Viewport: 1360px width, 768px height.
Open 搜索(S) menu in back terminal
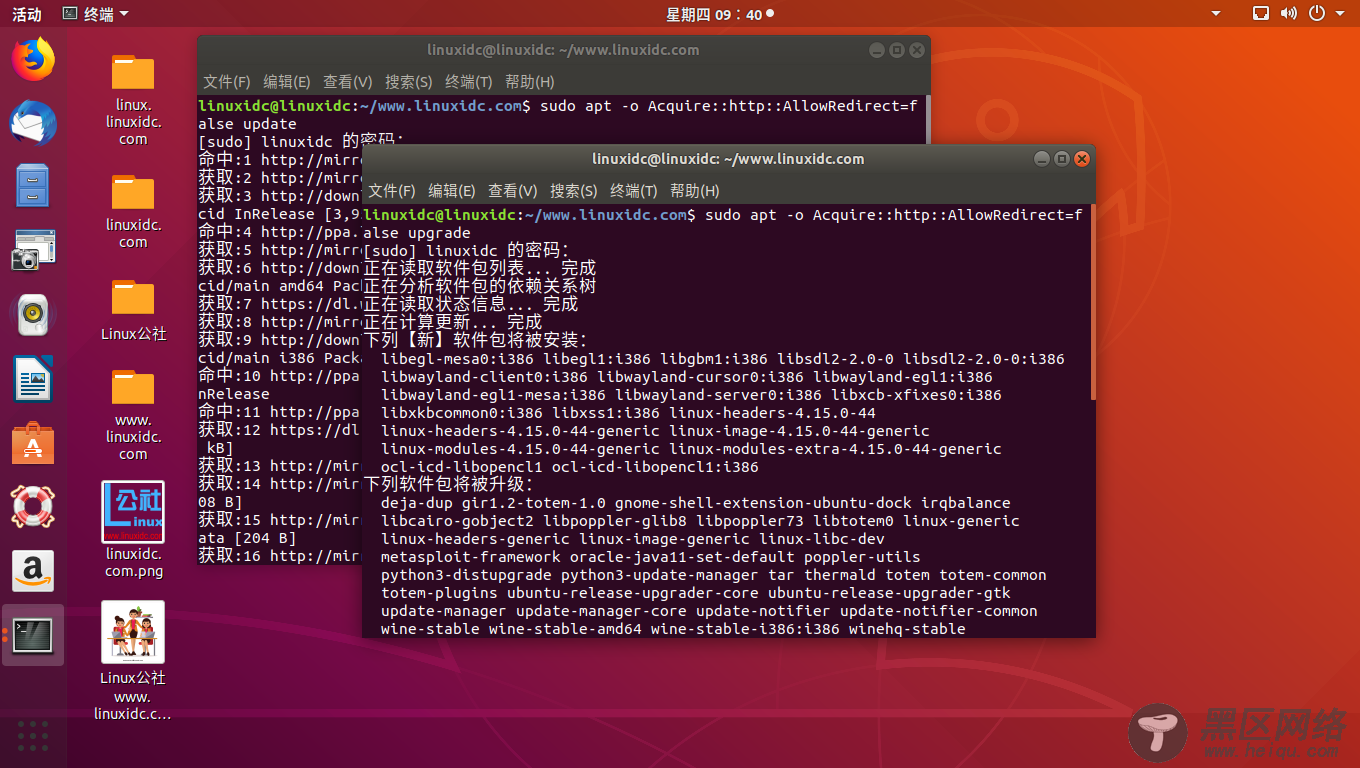(408, 81)
